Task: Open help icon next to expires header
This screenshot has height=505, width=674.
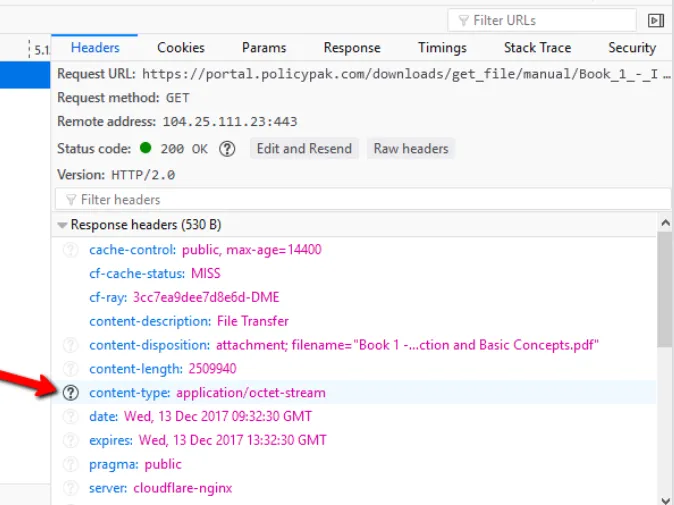Action: pos(70,441)
